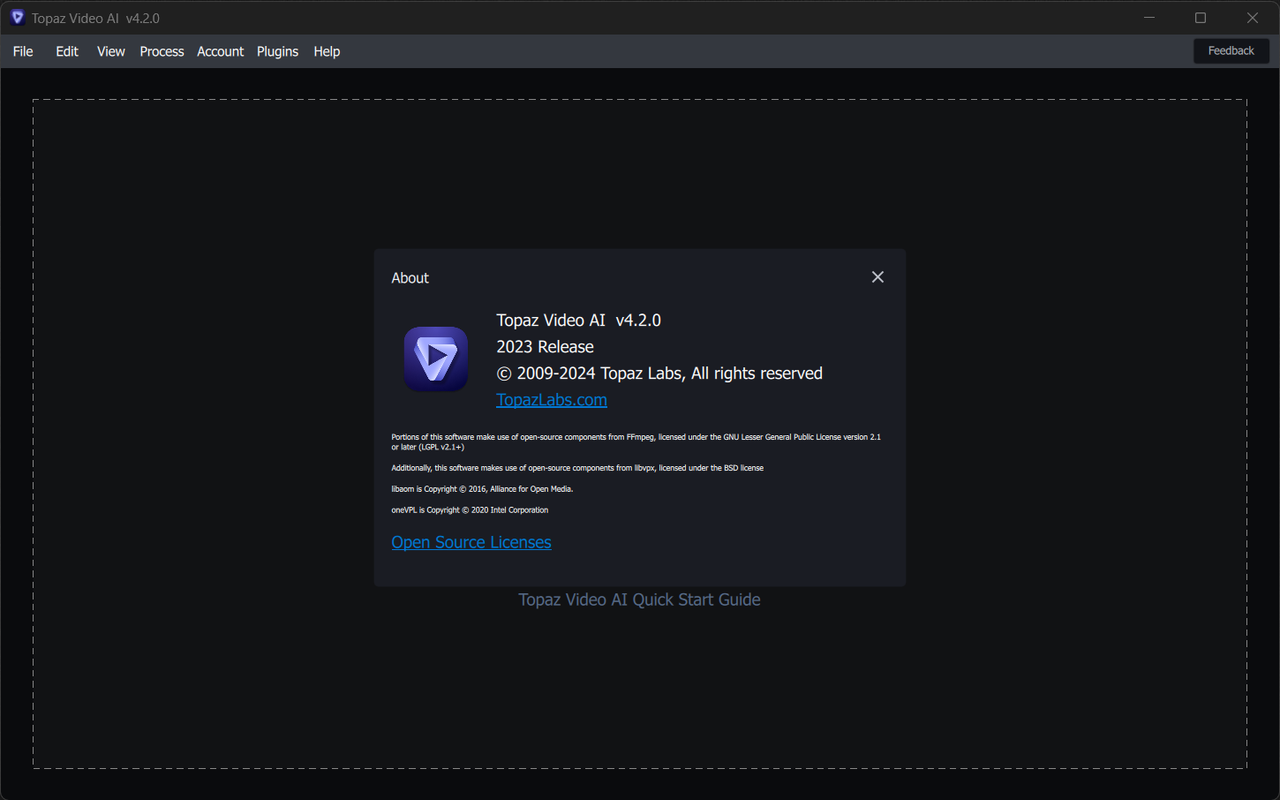Open the Plugins menu

[x=278, y=51]
